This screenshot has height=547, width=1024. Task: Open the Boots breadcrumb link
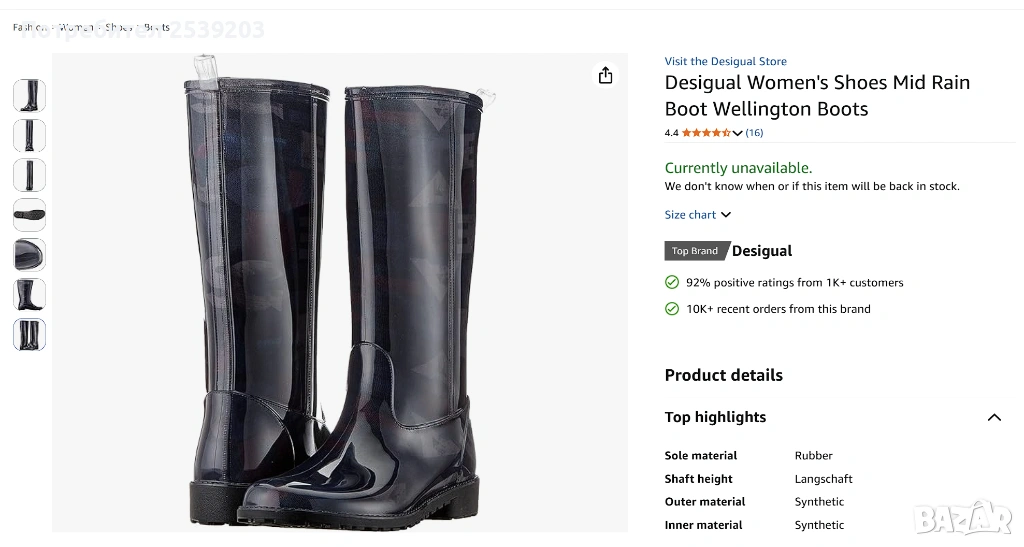click(x=156, y=27)
